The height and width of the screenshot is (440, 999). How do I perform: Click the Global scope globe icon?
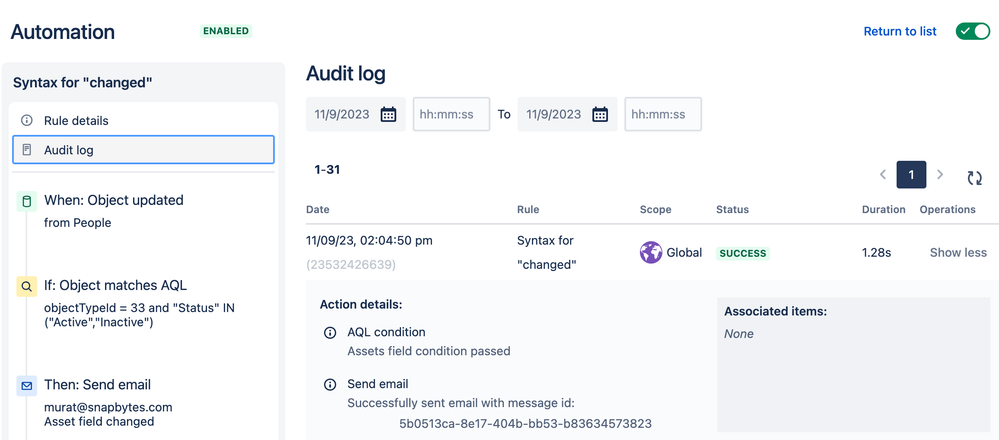click(x=651, y=253)
